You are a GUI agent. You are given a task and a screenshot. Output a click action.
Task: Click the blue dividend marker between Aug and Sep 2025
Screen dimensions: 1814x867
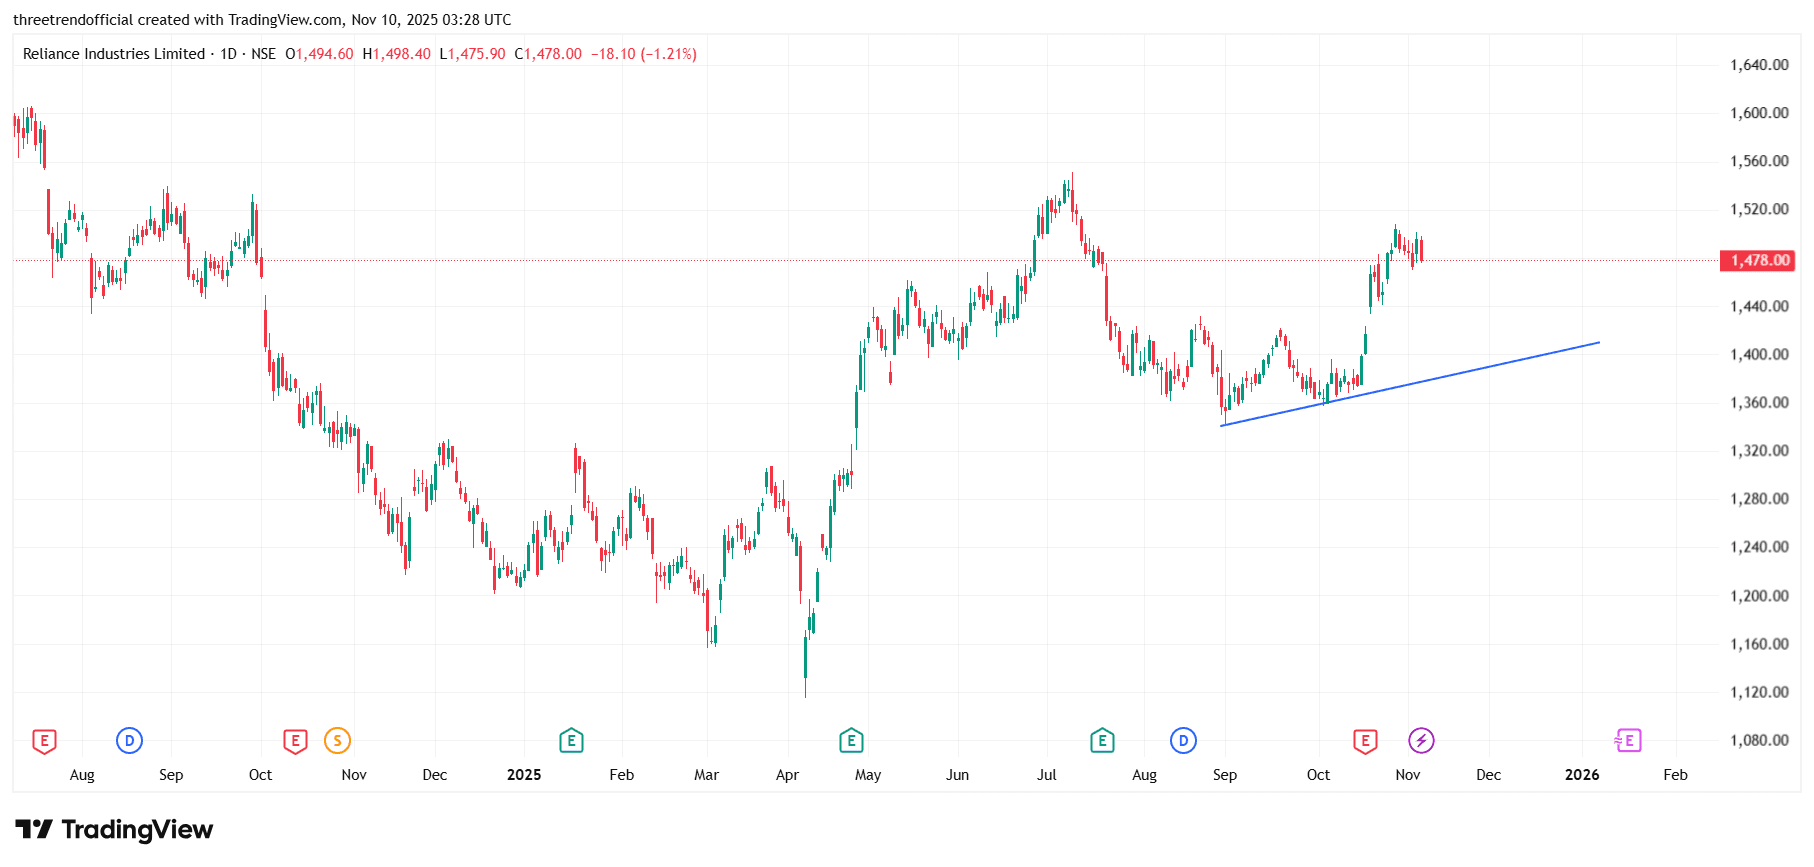pyautogui.click(x=1183, y=741)
